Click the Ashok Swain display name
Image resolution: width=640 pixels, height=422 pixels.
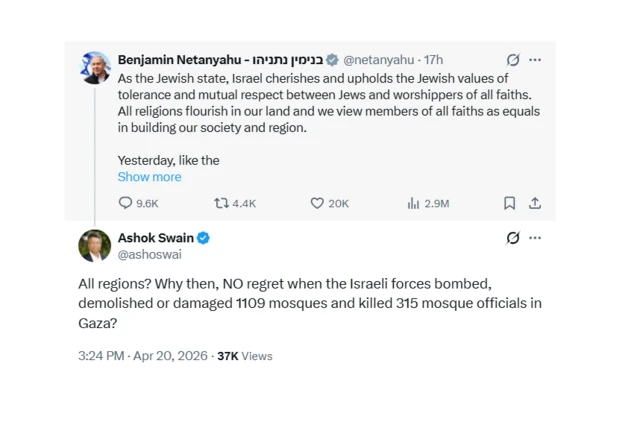pyautogui.click(x=156, y=238)
